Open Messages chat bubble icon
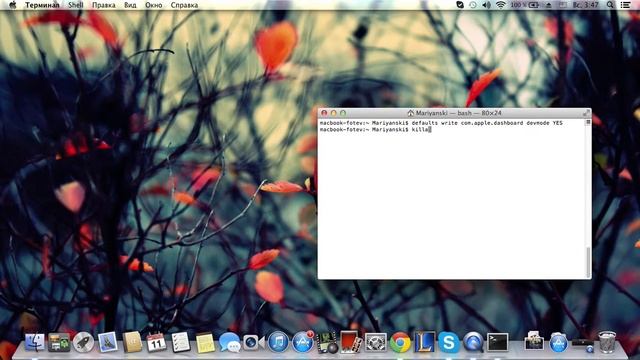The image size is (640, 360). point(229,342)
